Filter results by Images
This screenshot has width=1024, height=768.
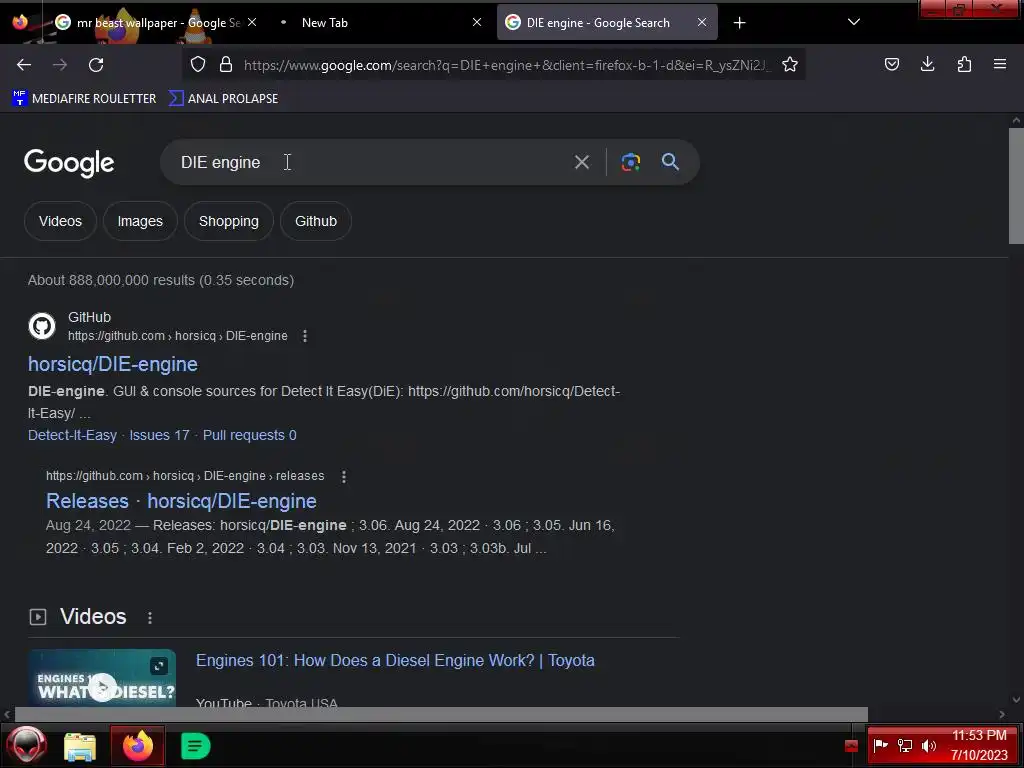[140, 221]
